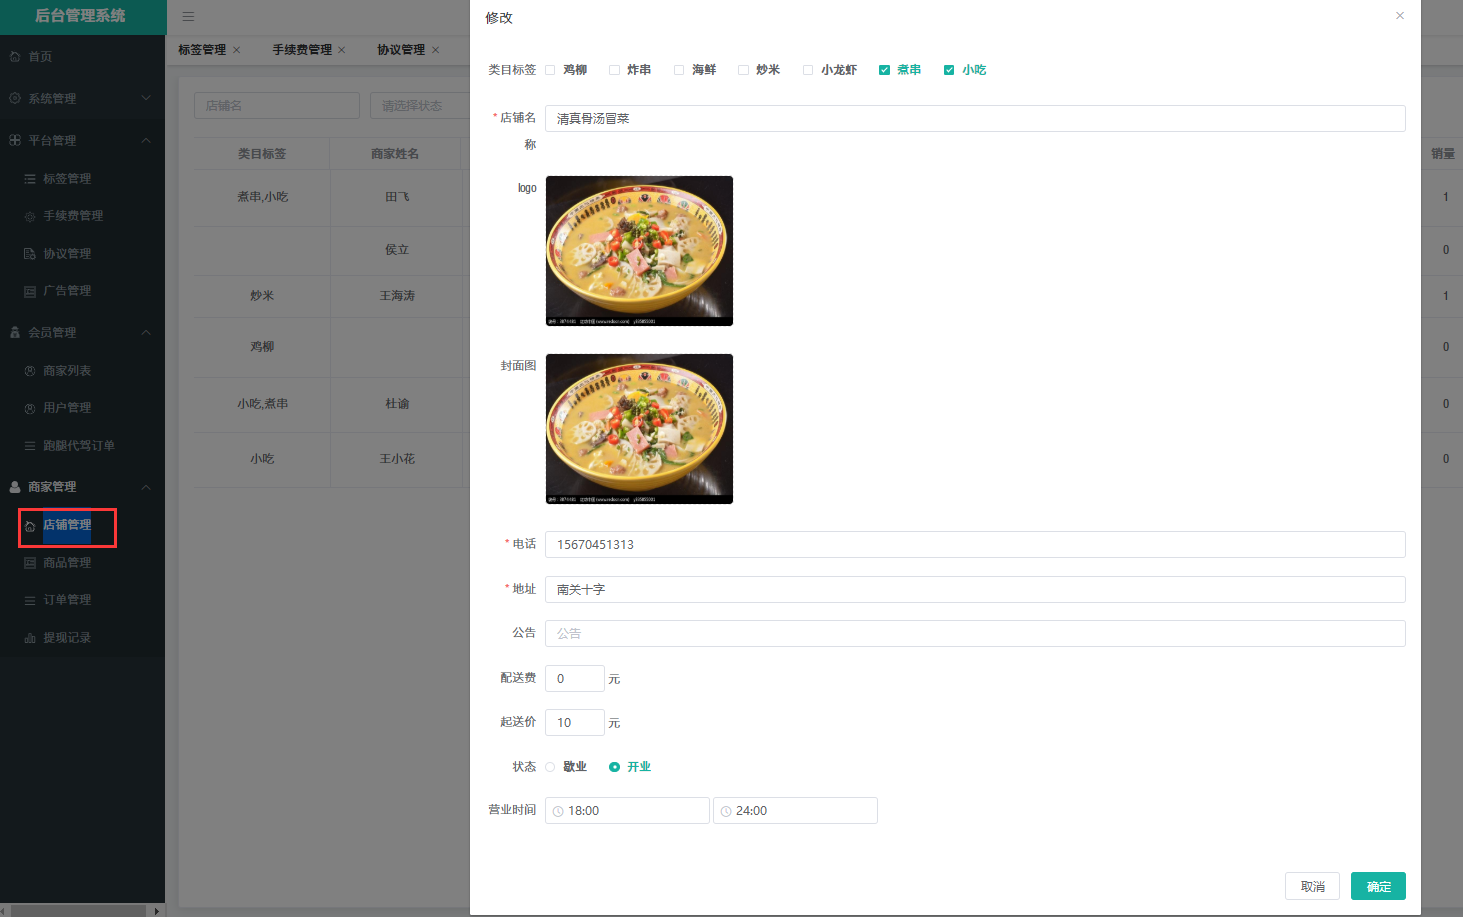Image resolution: width=1463 pixels, height=917 pixels.
Task: Click clock icon in 18:00 time field
Action: click(x=558, y=811)
